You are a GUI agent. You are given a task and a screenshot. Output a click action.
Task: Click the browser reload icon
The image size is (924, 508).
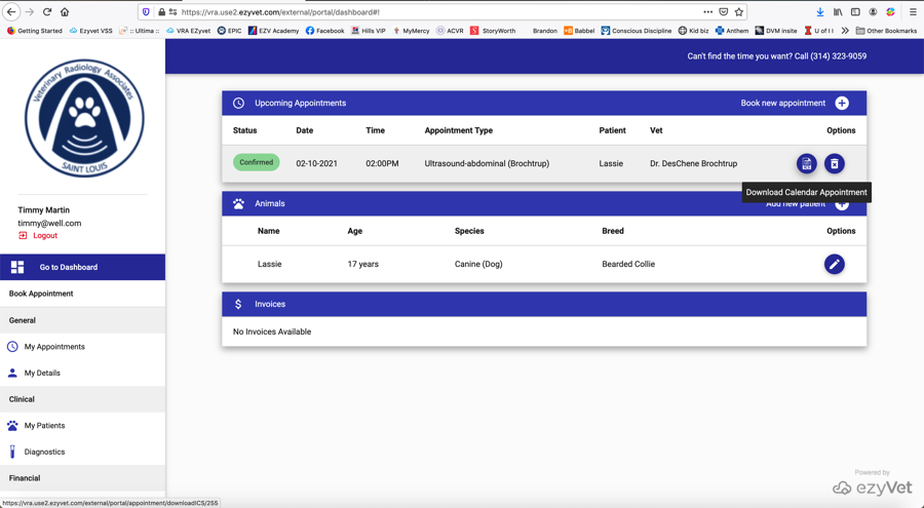click(x=47, y=12)
